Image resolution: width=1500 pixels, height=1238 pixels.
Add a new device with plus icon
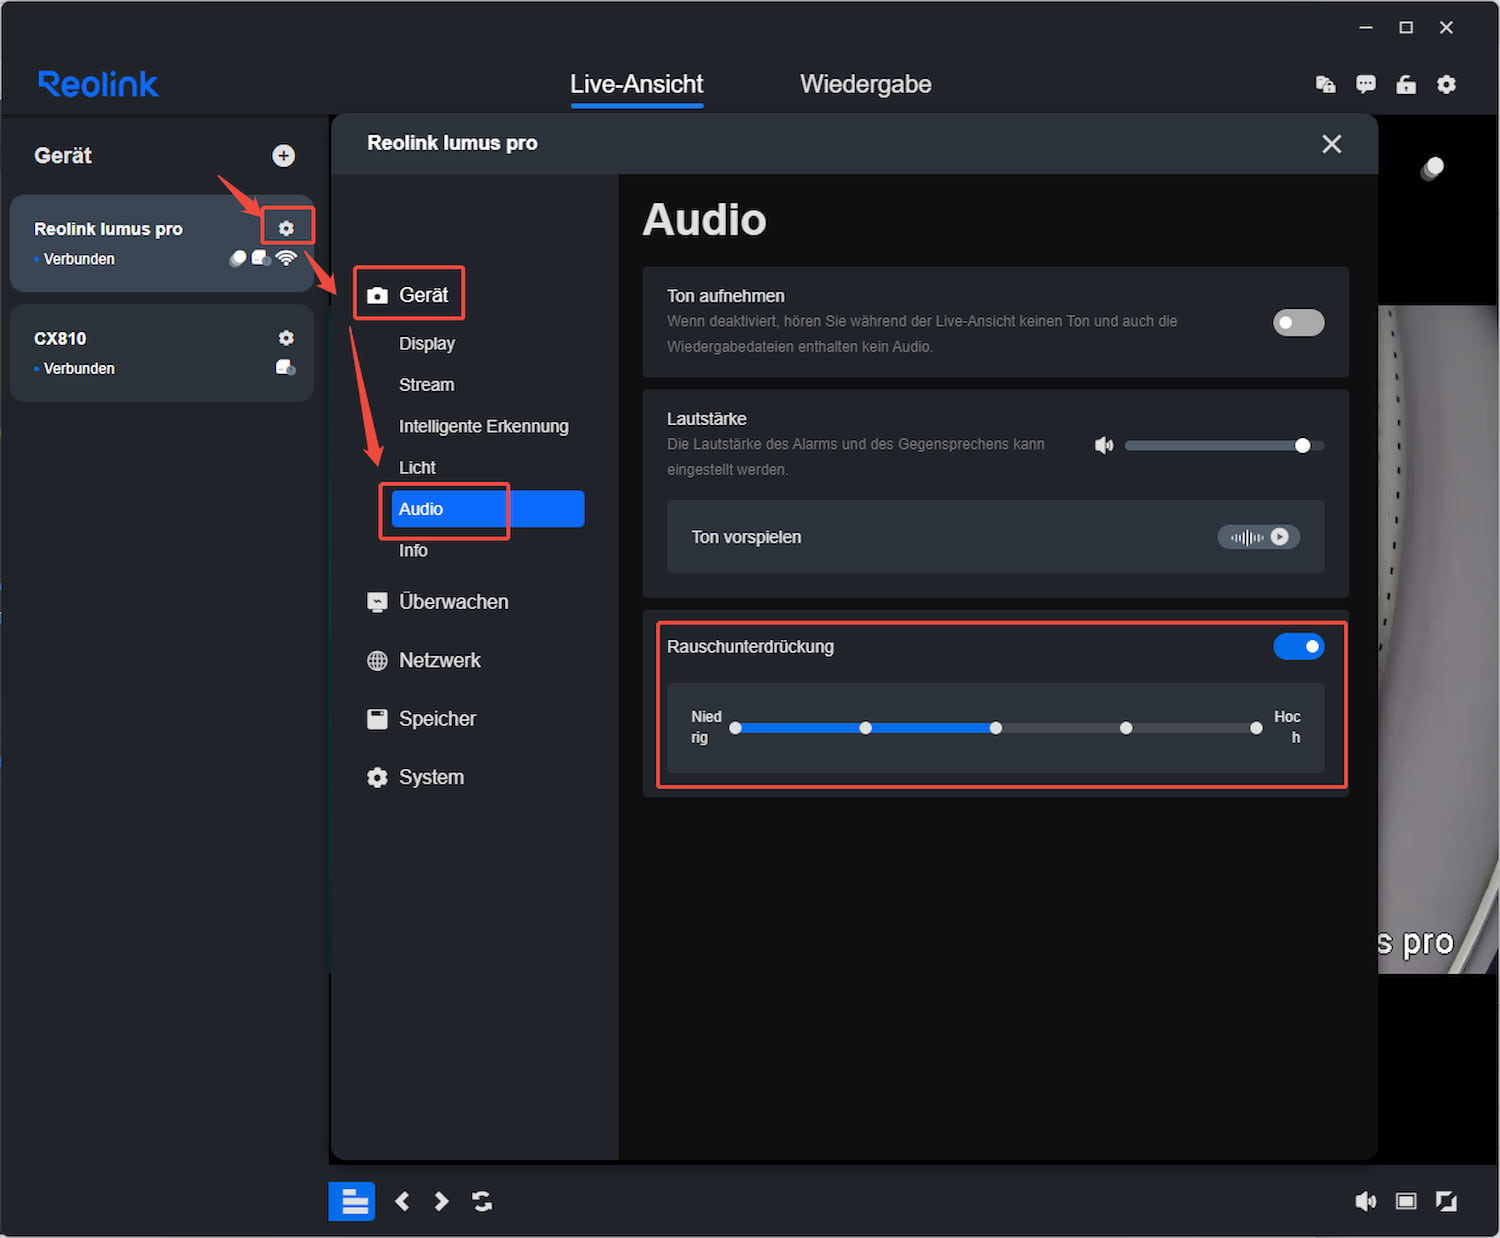click(x=284, y=155)
